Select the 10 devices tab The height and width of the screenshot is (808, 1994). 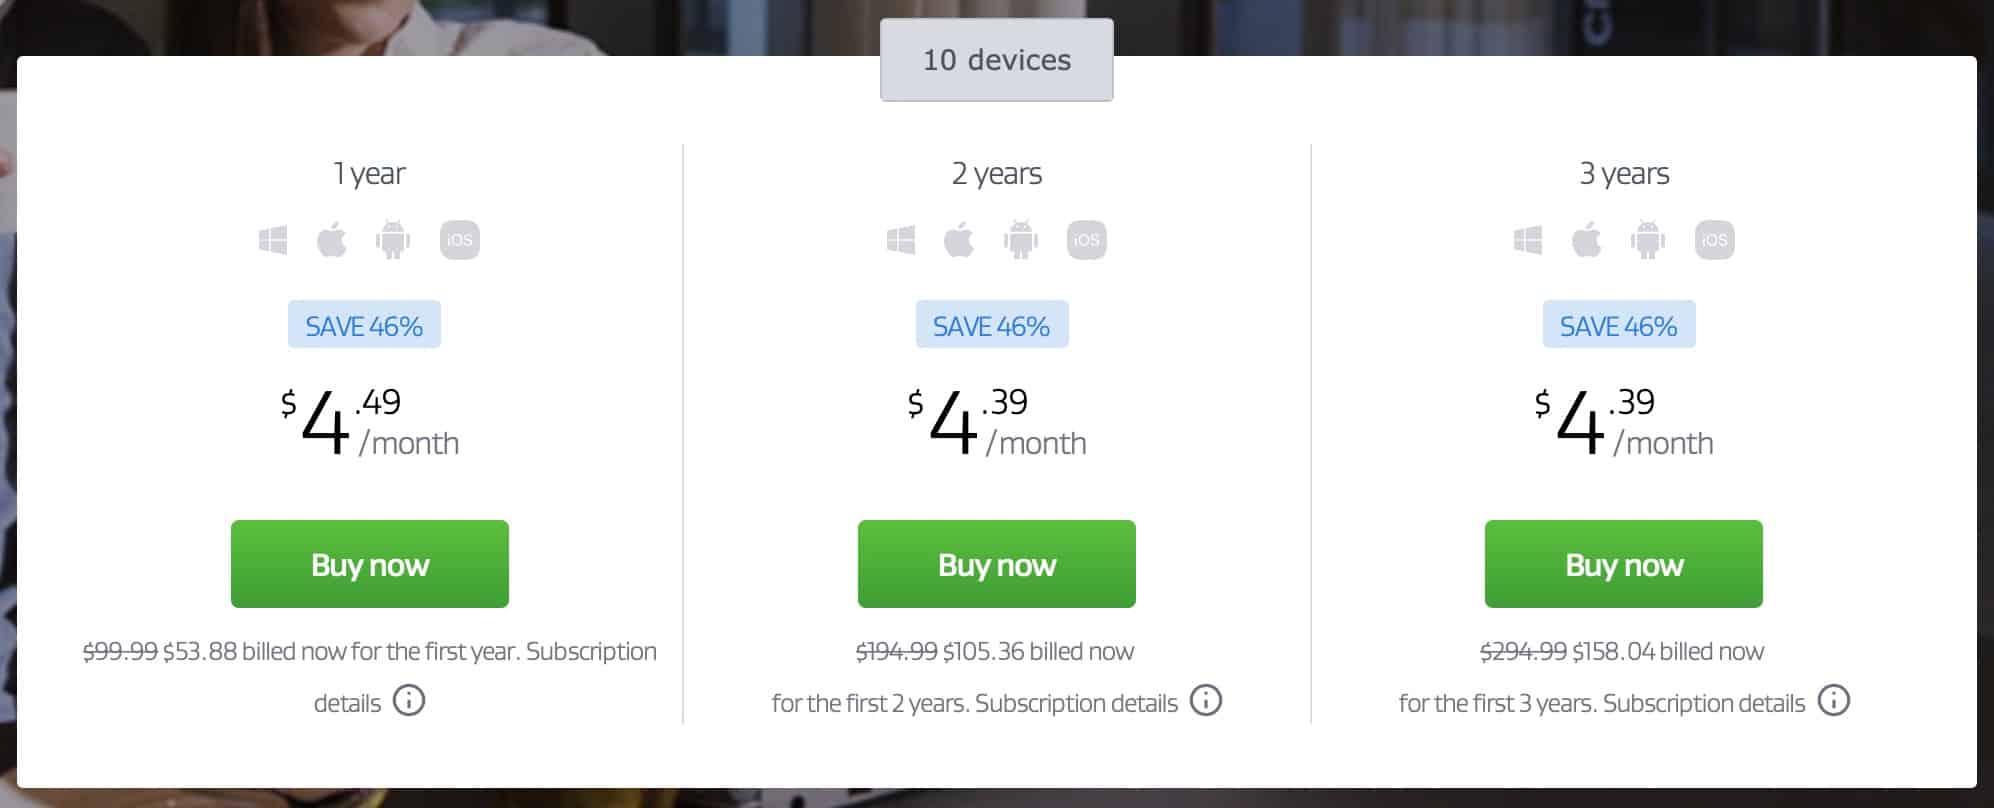997,60
